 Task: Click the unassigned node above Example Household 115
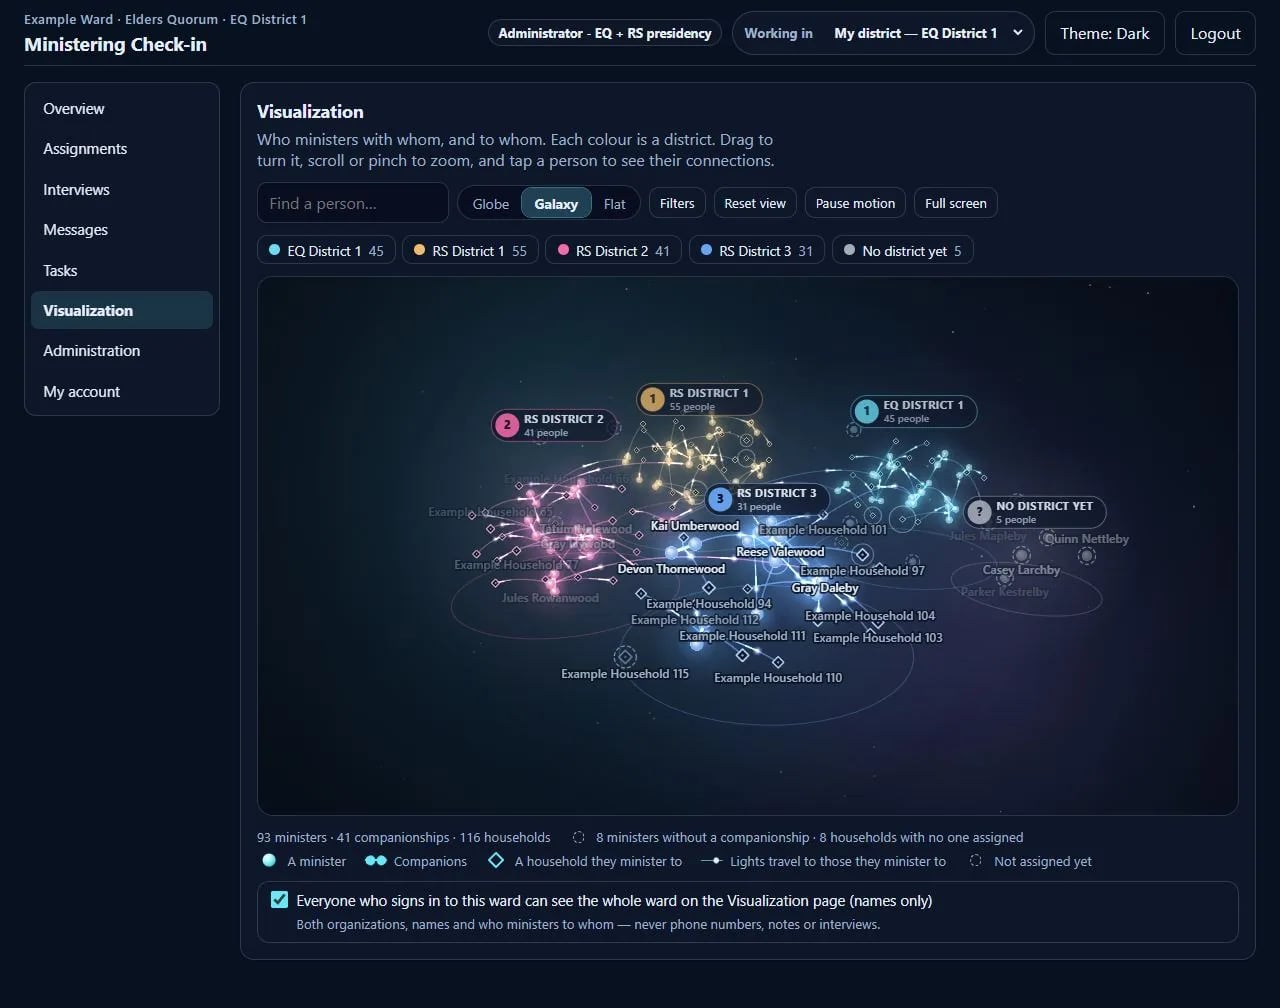[625, 656]
